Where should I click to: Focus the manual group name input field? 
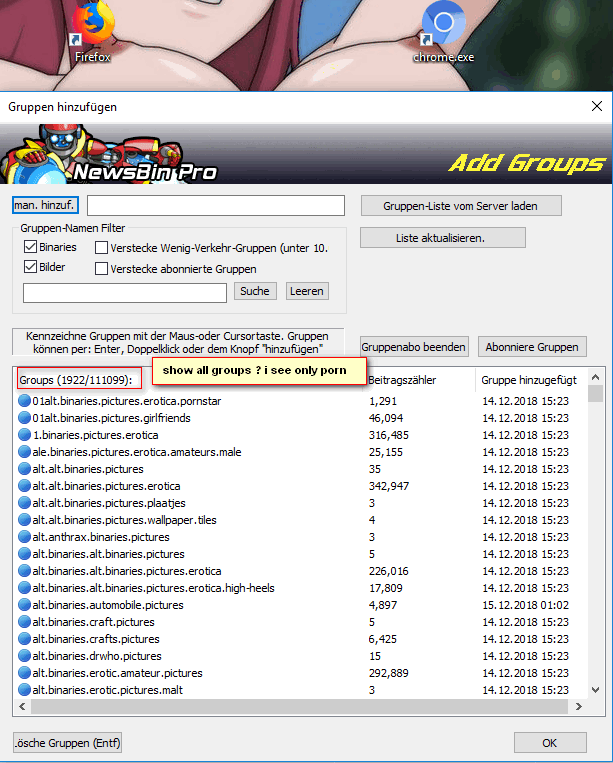[x=216, y=205]
